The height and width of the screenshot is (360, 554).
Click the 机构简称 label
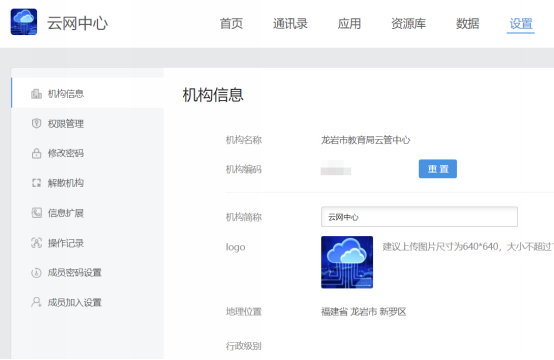[x=244, y=217]
